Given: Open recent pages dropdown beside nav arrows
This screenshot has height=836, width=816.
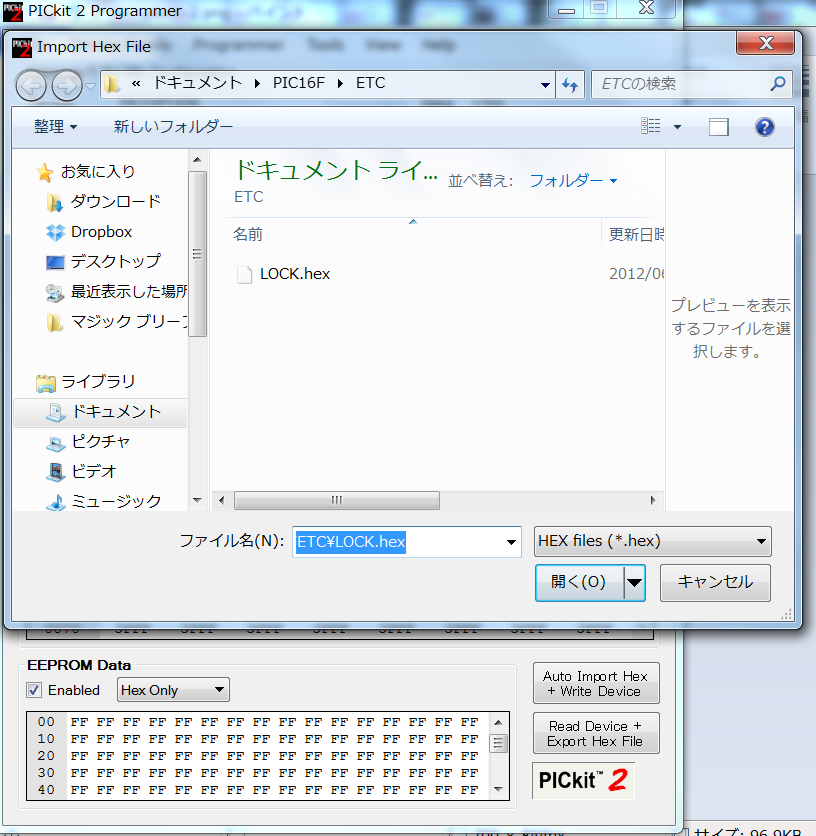Looking at the screenshot, I should [x=91, y=86].
